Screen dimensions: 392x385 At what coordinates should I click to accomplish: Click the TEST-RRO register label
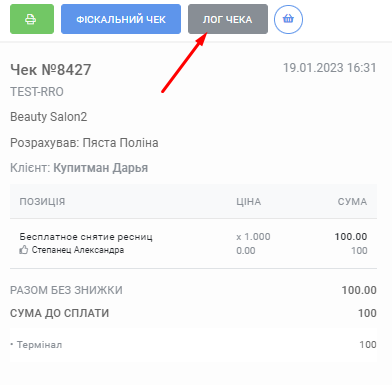[x=37, y=92]
